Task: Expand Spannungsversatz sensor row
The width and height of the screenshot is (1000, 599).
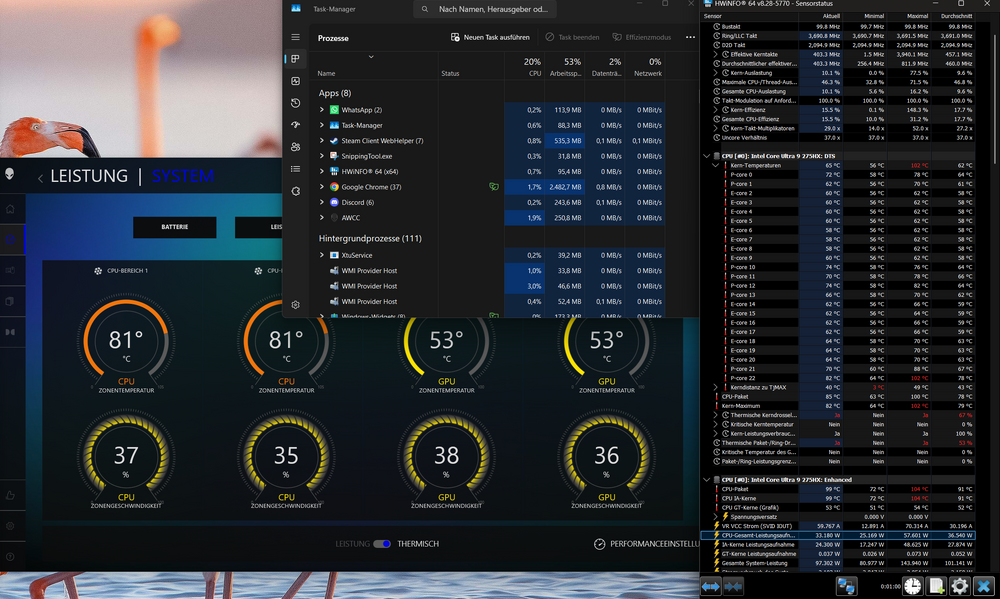Action: 715,516
